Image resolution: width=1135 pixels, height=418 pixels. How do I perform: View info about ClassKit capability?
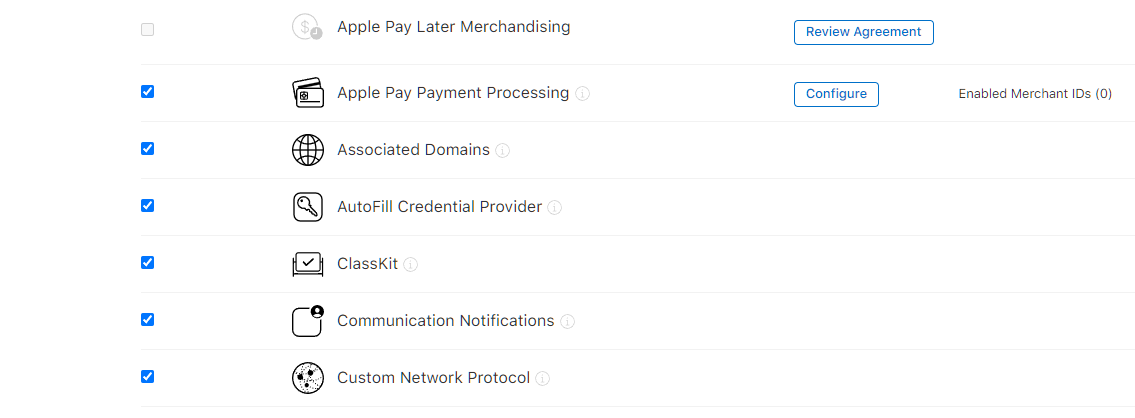pyautogui.click(x=411, y=265)
